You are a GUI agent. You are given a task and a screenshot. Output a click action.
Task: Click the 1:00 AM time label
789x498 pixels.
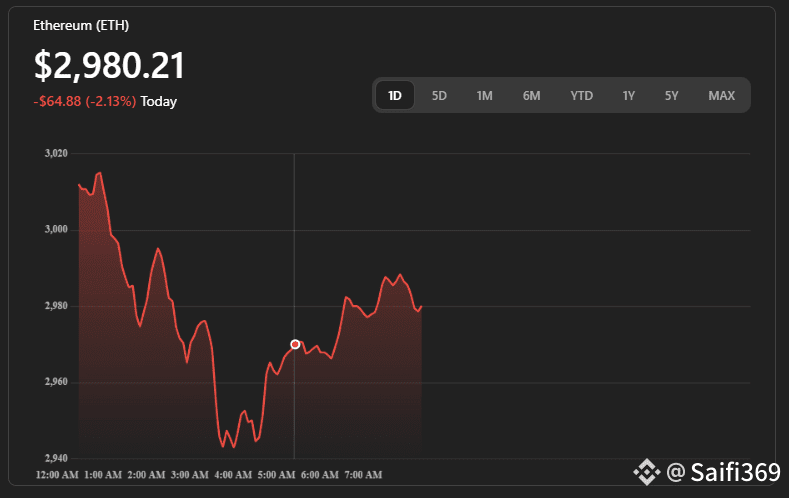point(103,475)
